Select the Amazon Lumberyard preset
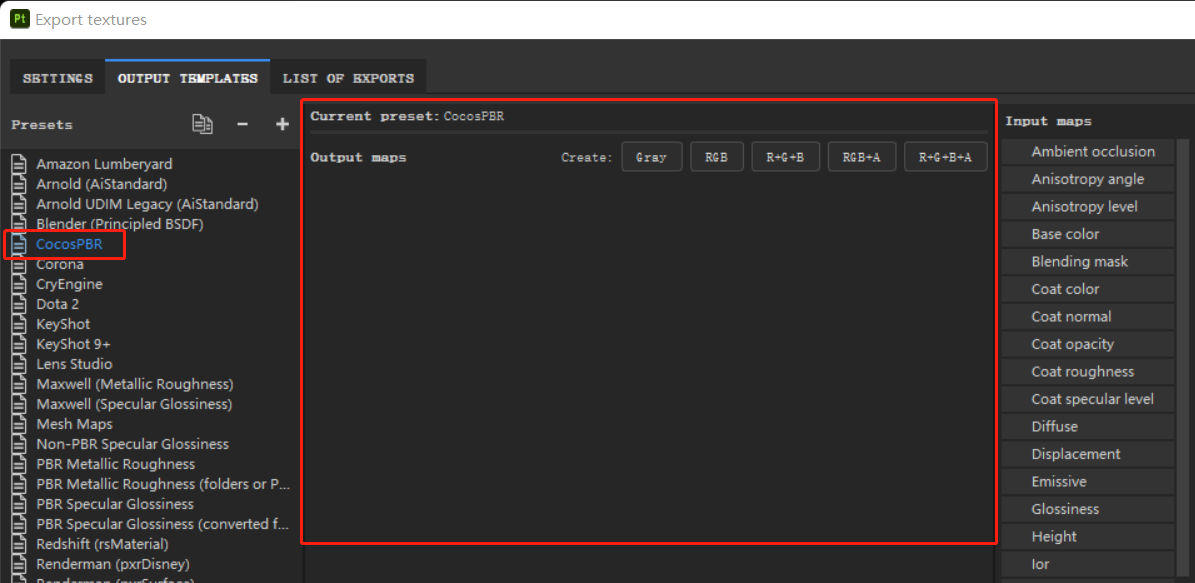This screenshot has height=583, width=1195. pyautogui.click(x=104, y=164)
